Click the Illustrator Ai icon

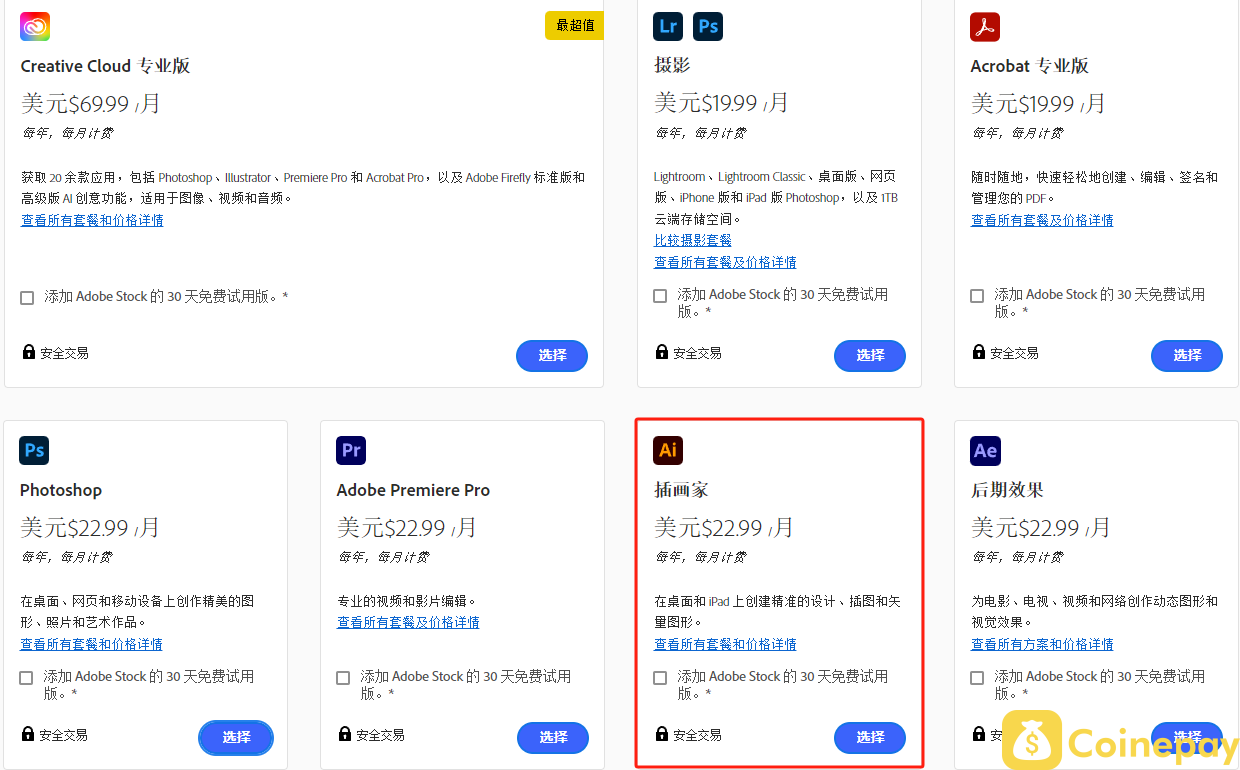[x=668, y=450]
